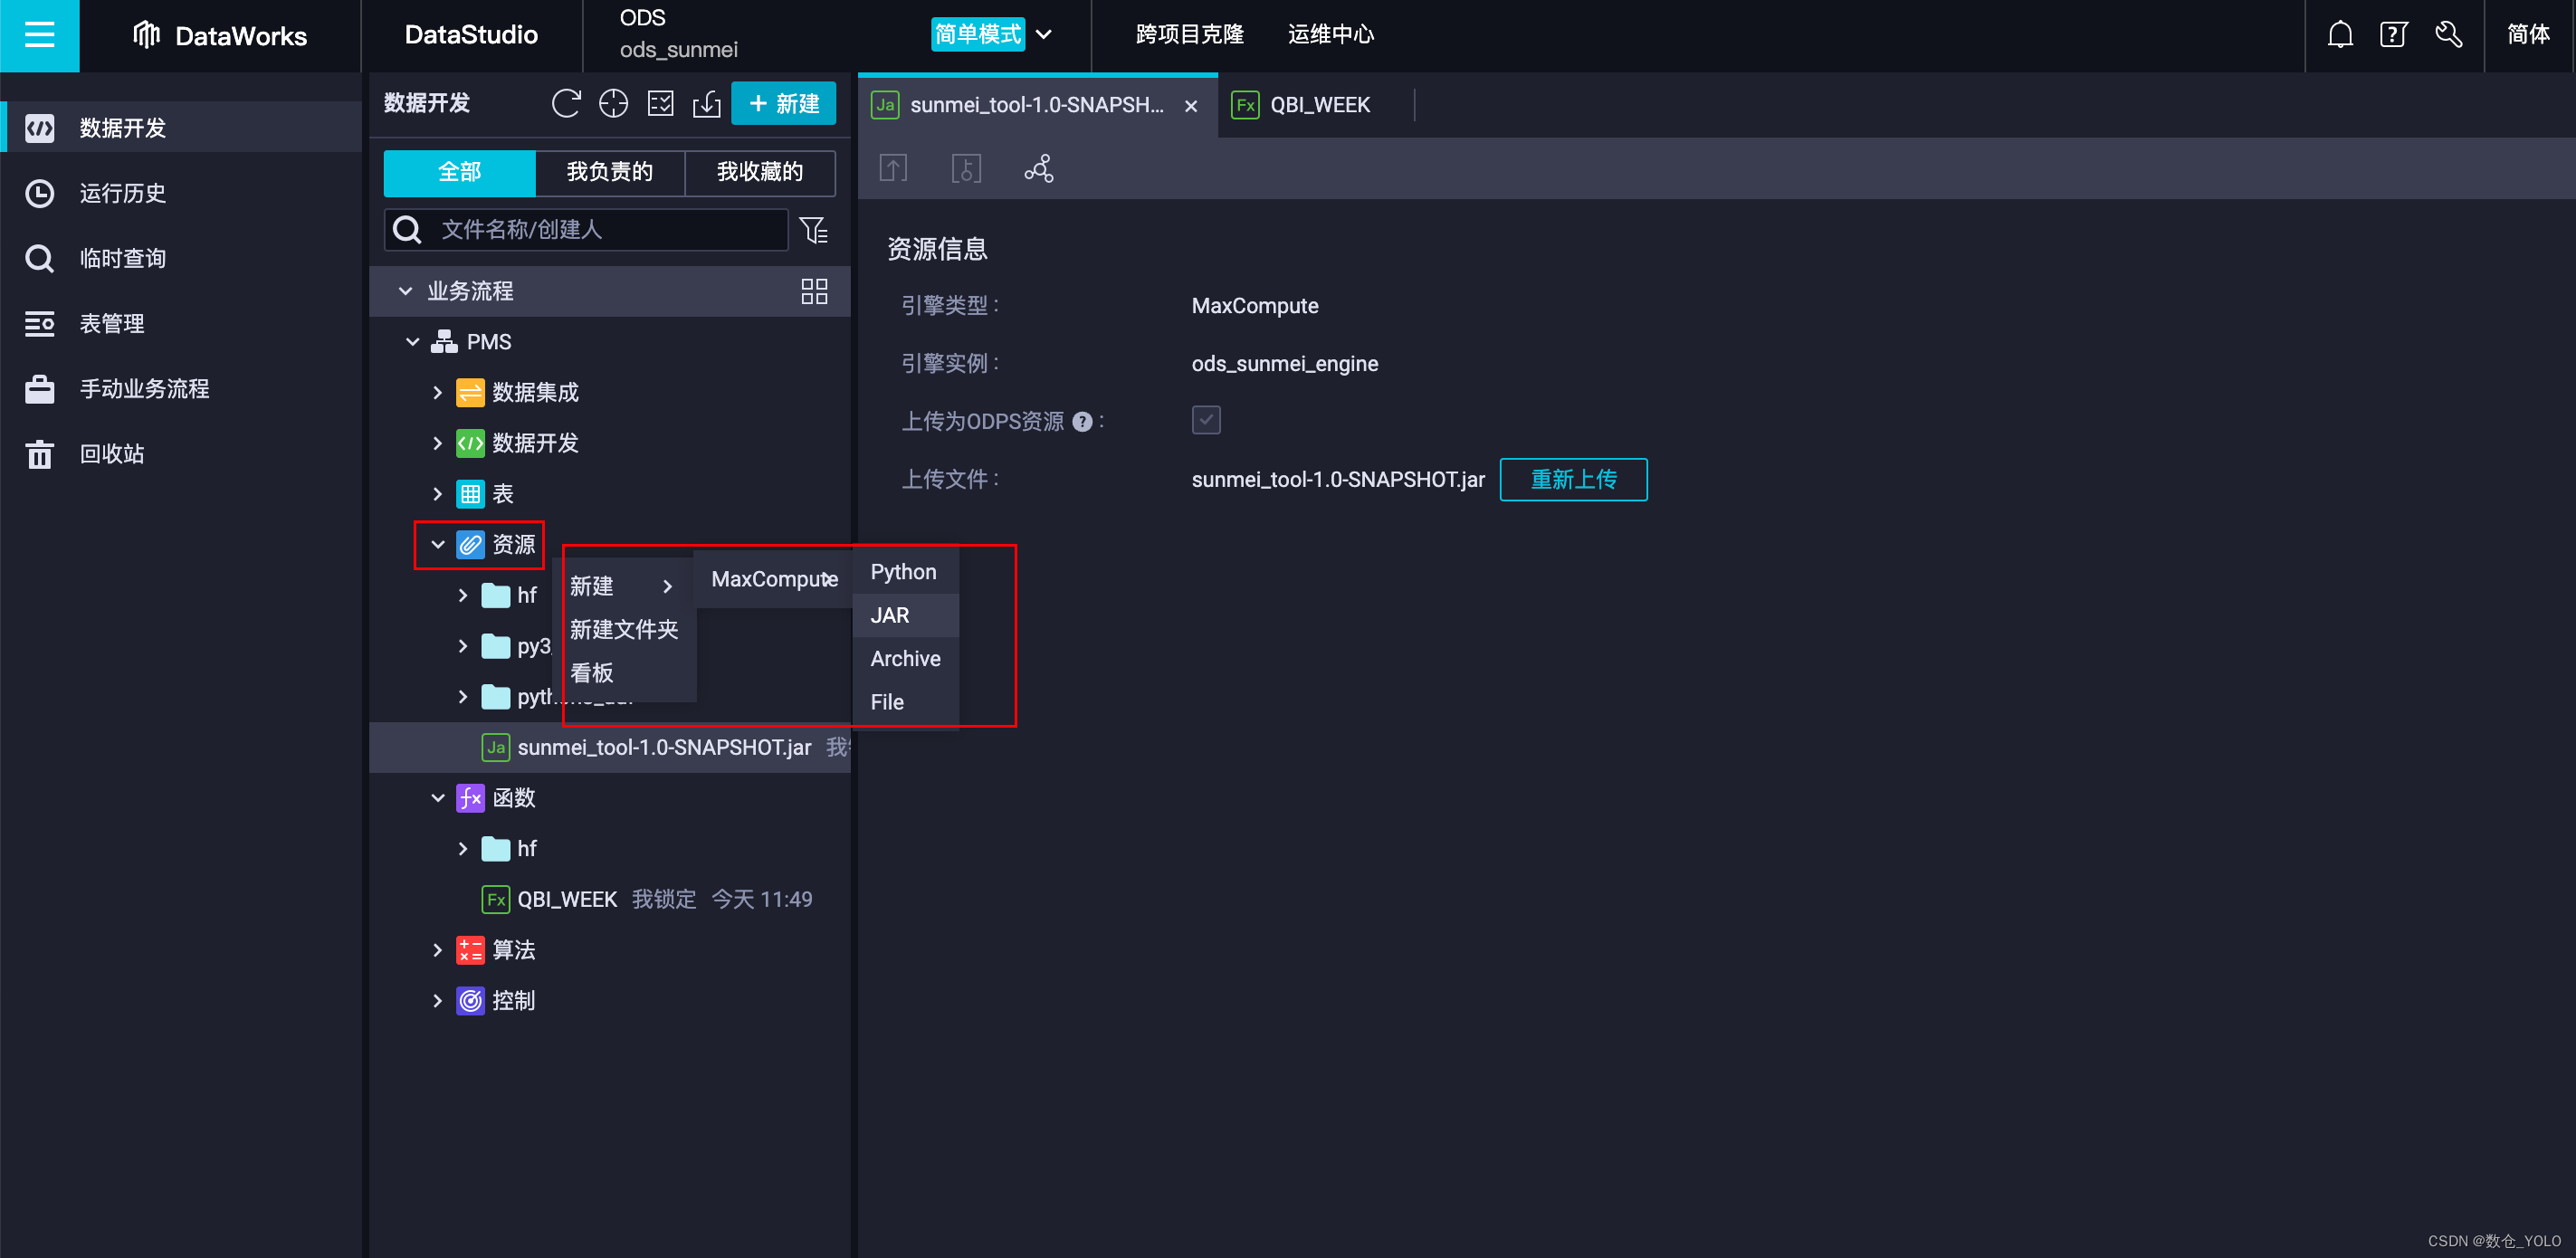Open the filter icon next to search
The height and width of the screenshot is (1258, 2576).
tap(814, 230)
